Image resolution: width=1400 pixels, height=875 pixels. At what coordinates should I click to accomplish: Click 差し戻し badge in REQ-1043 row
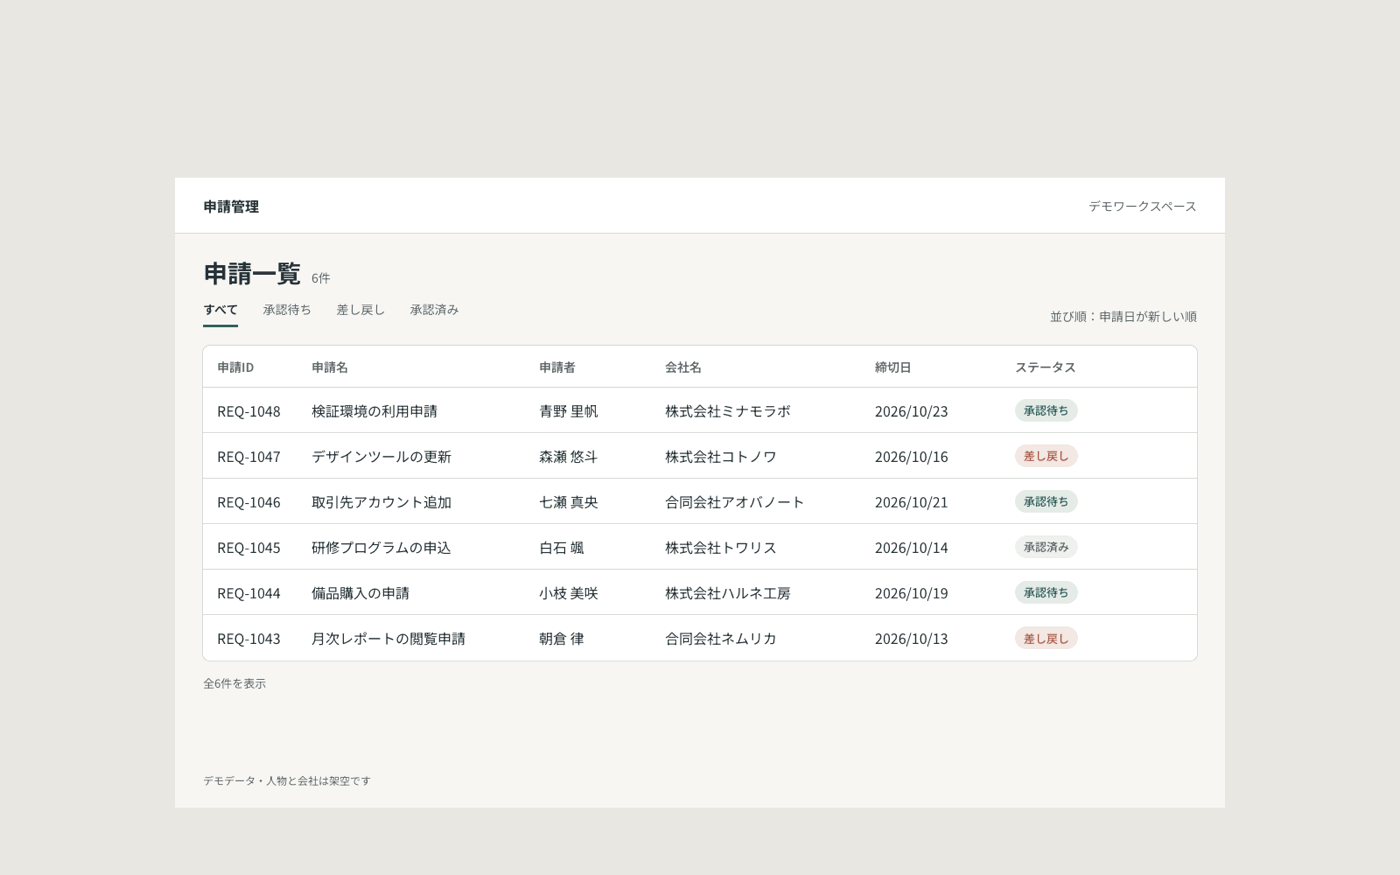[x=1046, y=638]
